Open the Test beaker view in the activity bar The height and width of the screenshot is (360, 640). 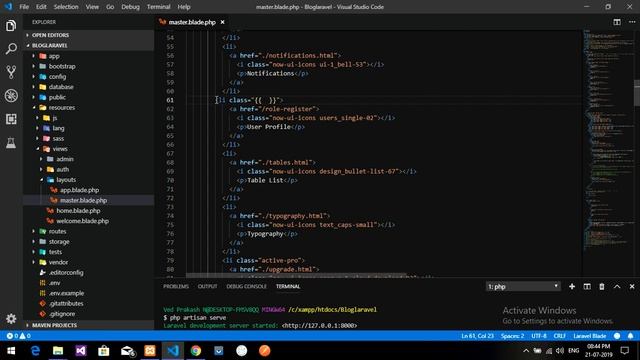[x=11, y=142]
